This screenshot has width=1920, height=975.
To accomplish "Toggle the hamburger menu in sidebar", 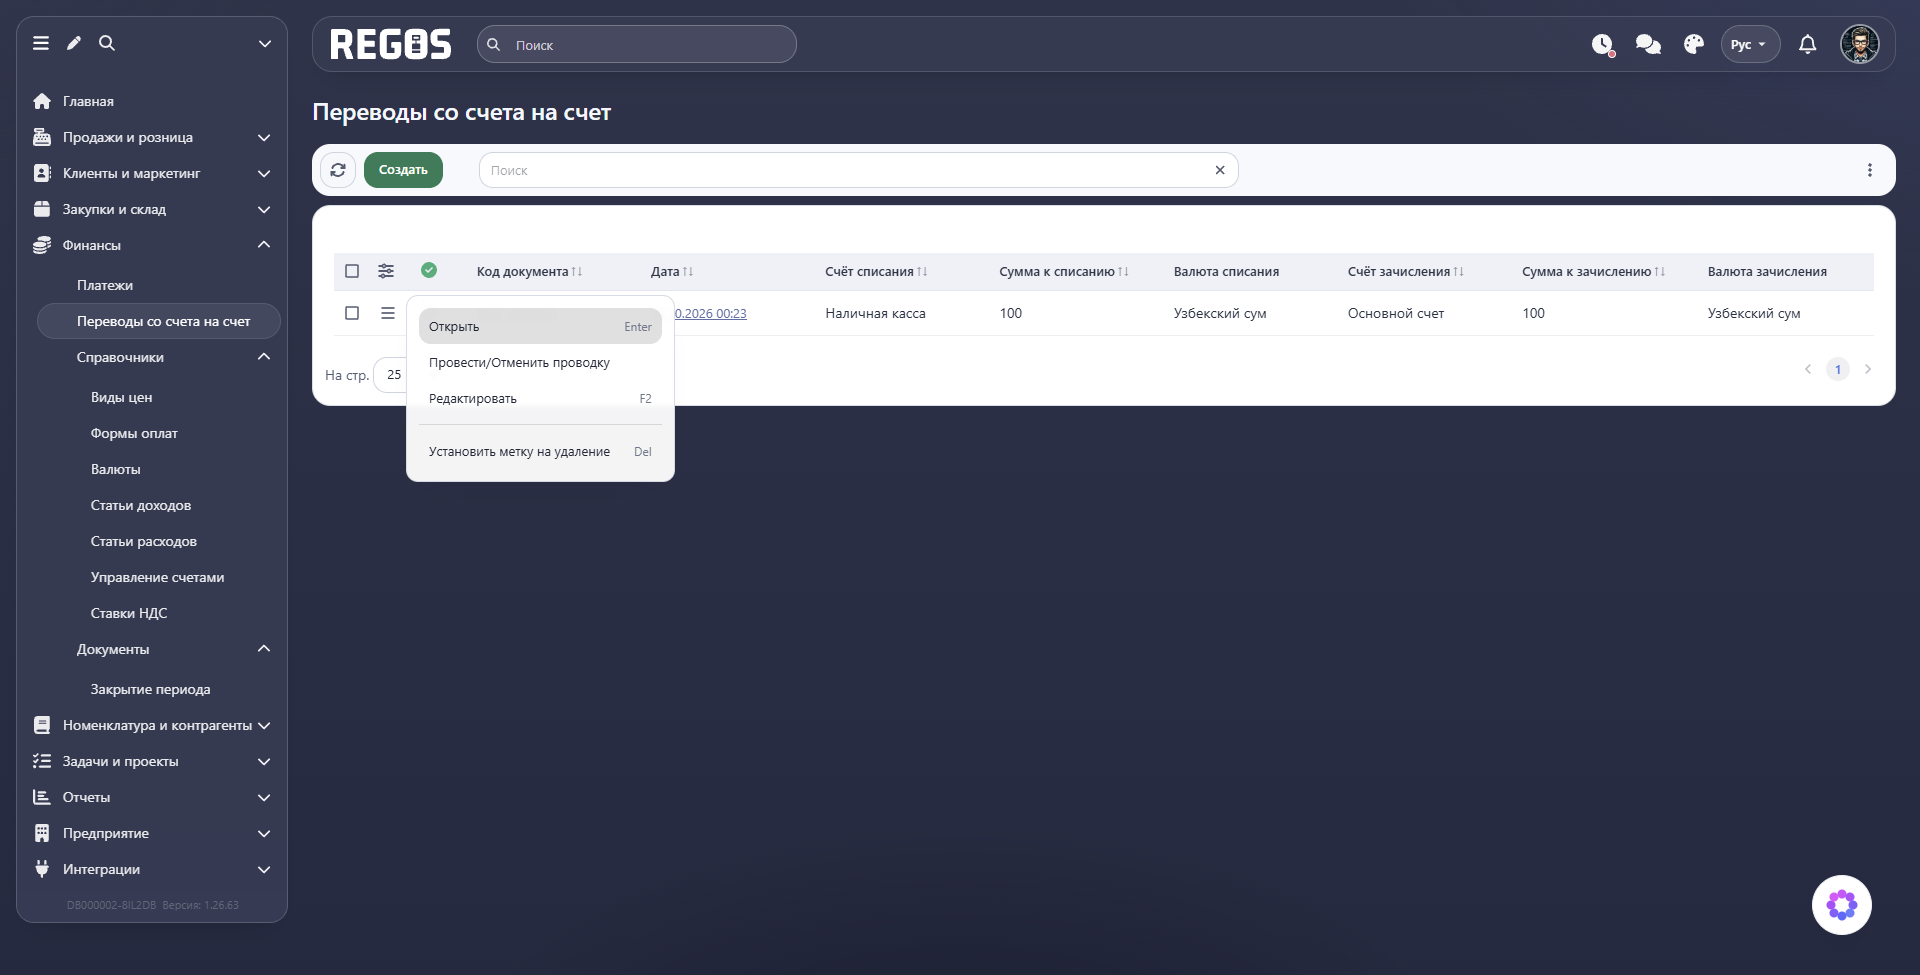I will pos(41,43).
